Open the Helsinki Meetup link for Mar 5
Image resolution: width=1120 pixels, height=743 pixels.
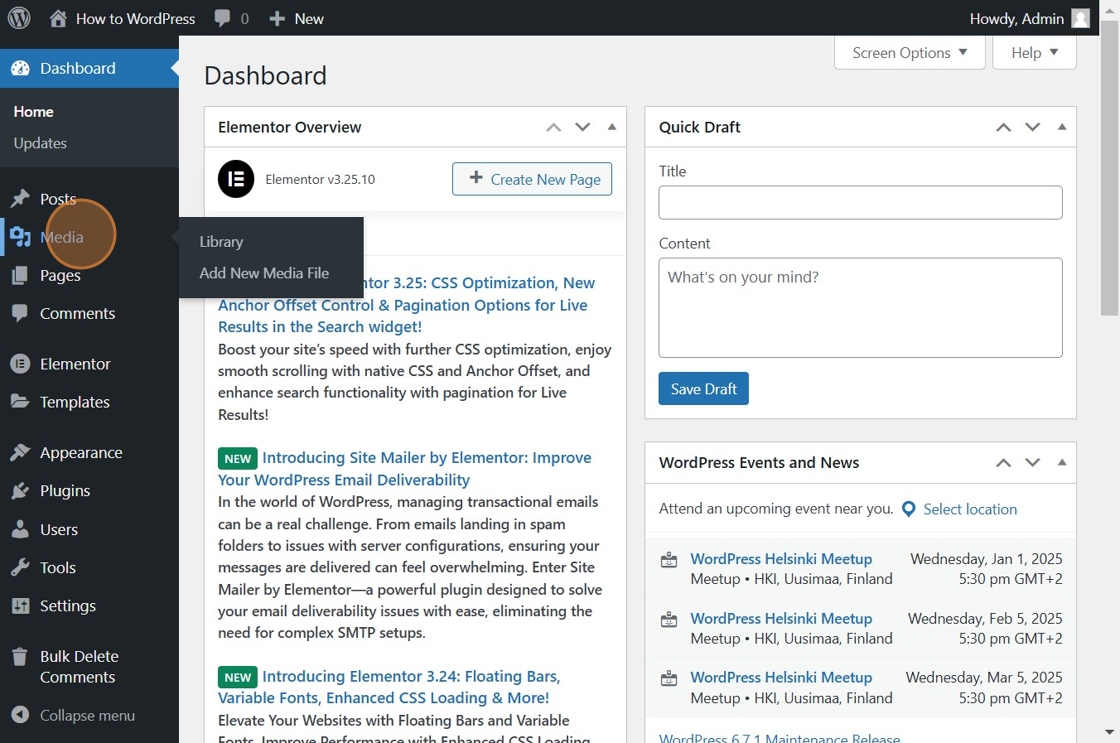pyautogui.click(x=781, y=677)
